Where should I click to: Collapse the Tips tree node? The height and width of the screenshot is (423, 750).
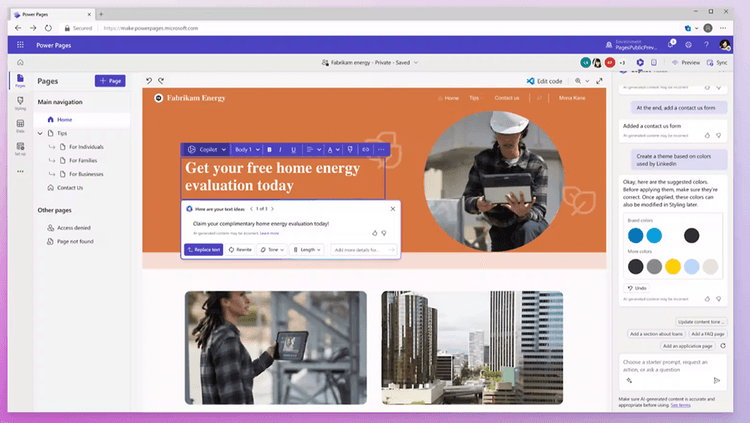click(x=40, y=134)
